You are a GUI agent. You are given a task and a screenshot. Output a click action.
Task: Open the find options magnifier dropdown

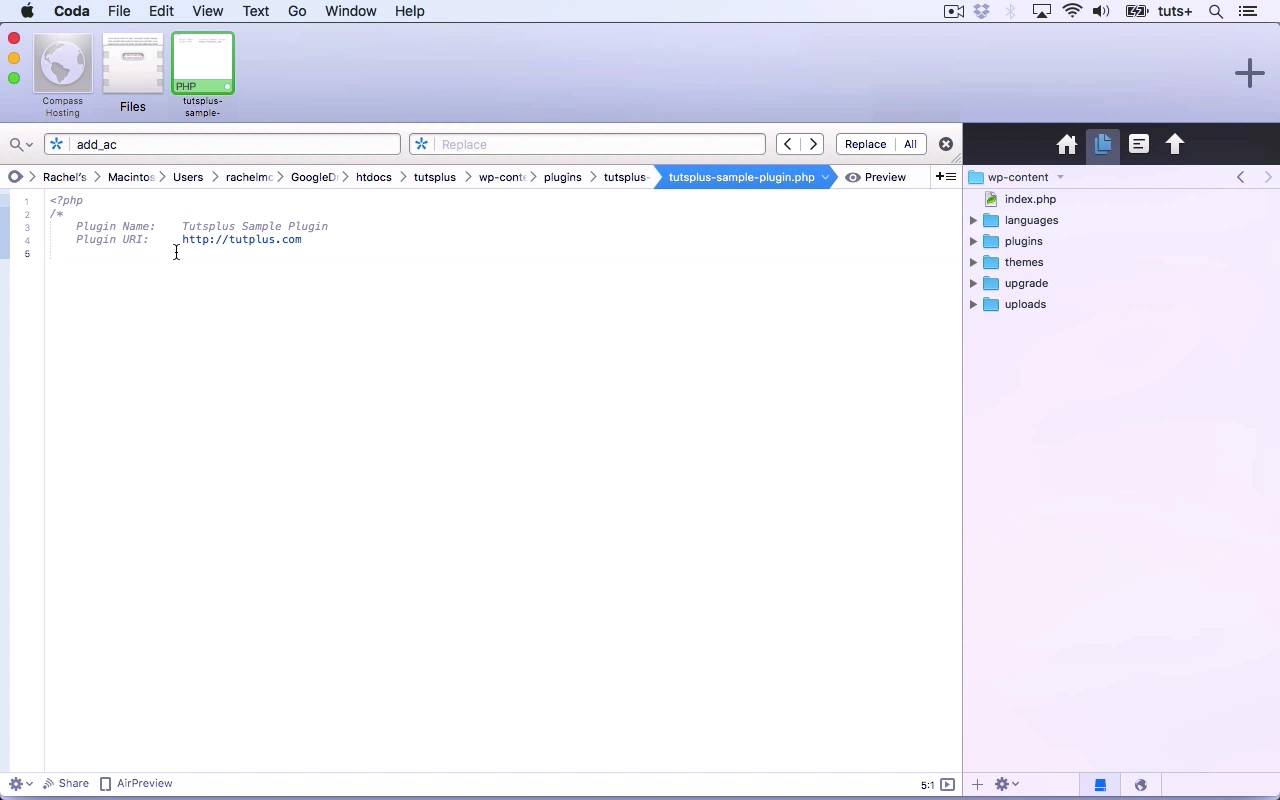(21, 144)
